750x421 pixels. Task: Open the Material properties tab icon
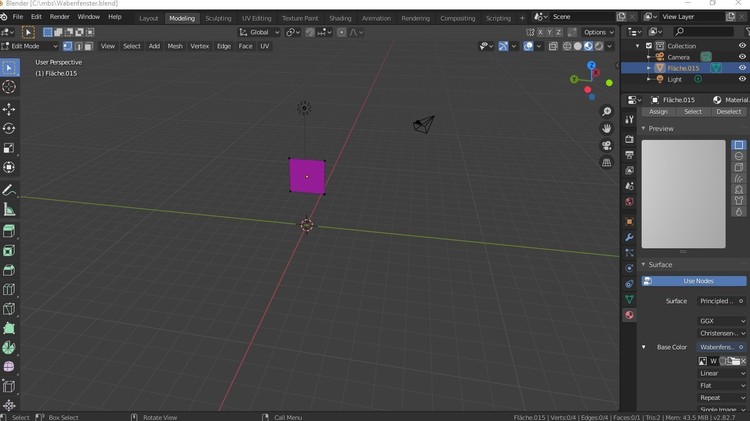[x=629, y=315]
